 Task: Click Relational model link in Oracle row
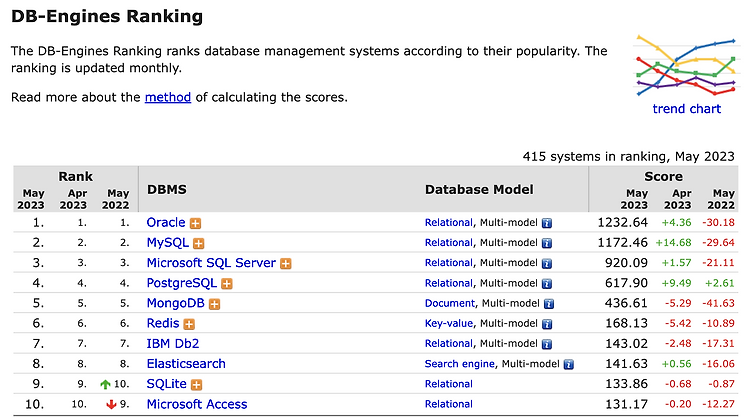point(449,222)
